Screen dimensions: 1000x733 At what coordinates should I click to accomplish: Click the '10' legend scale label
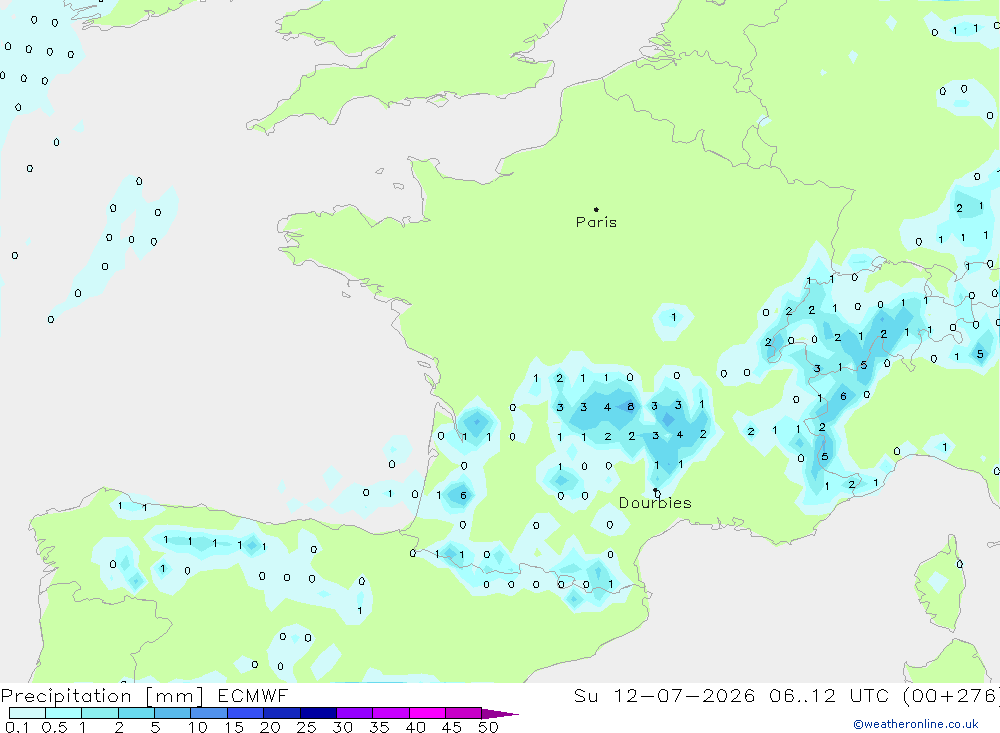click(x=198, y=727)
